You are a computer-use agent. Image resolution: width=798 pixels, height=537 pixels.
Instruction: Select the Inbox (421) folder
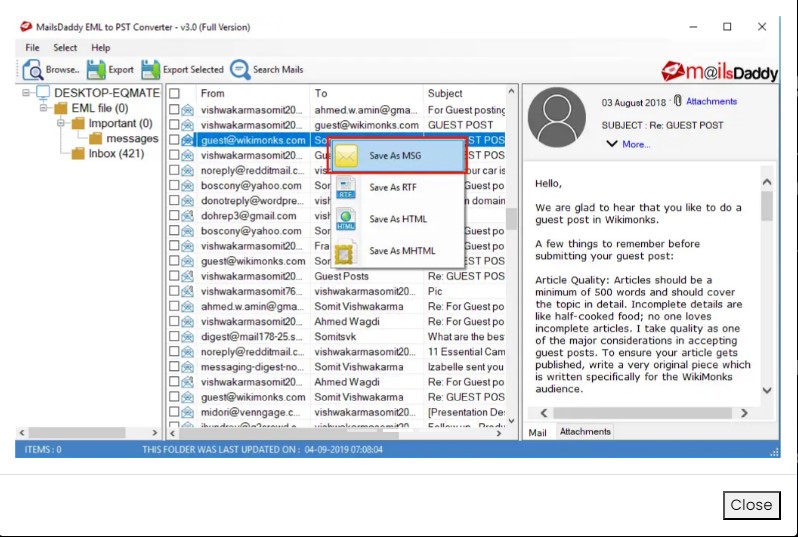[116, 153]
